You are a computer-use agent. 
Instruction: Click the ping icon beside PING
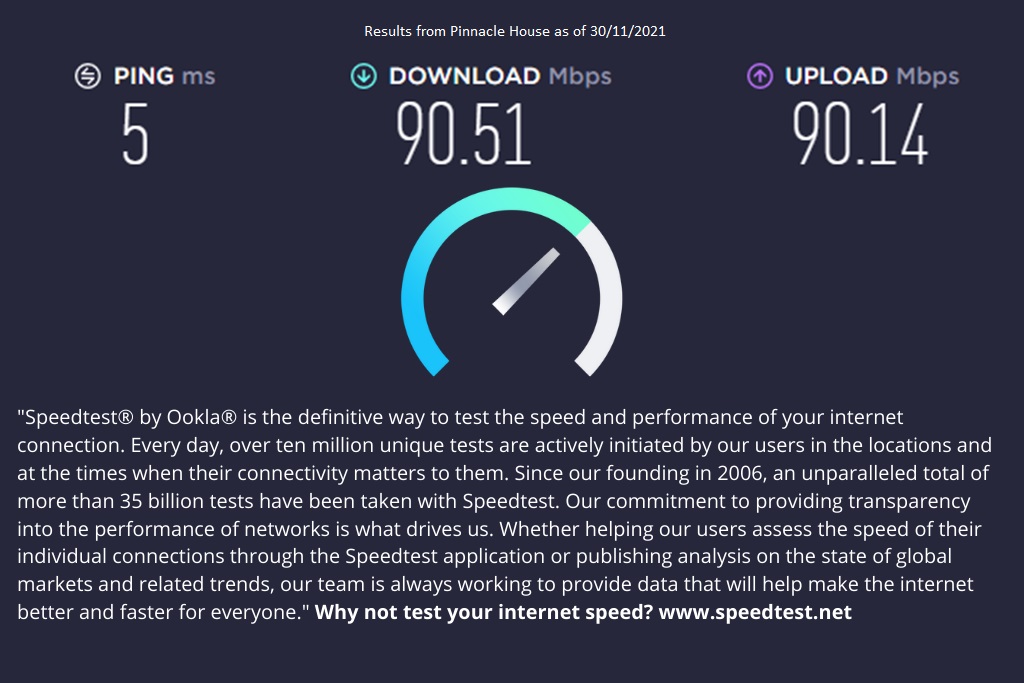[x=88, y=76]
